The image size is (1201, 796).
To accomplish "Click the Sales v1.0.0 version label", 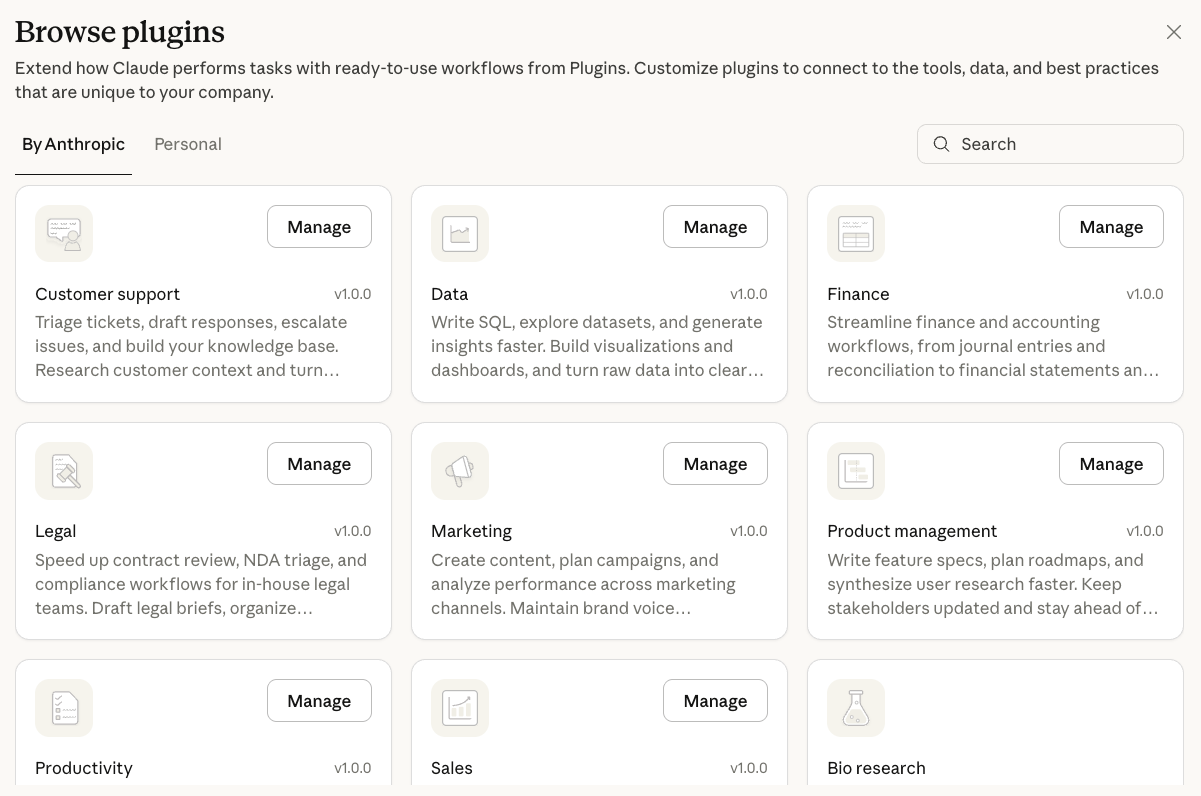I will [749, 768].
